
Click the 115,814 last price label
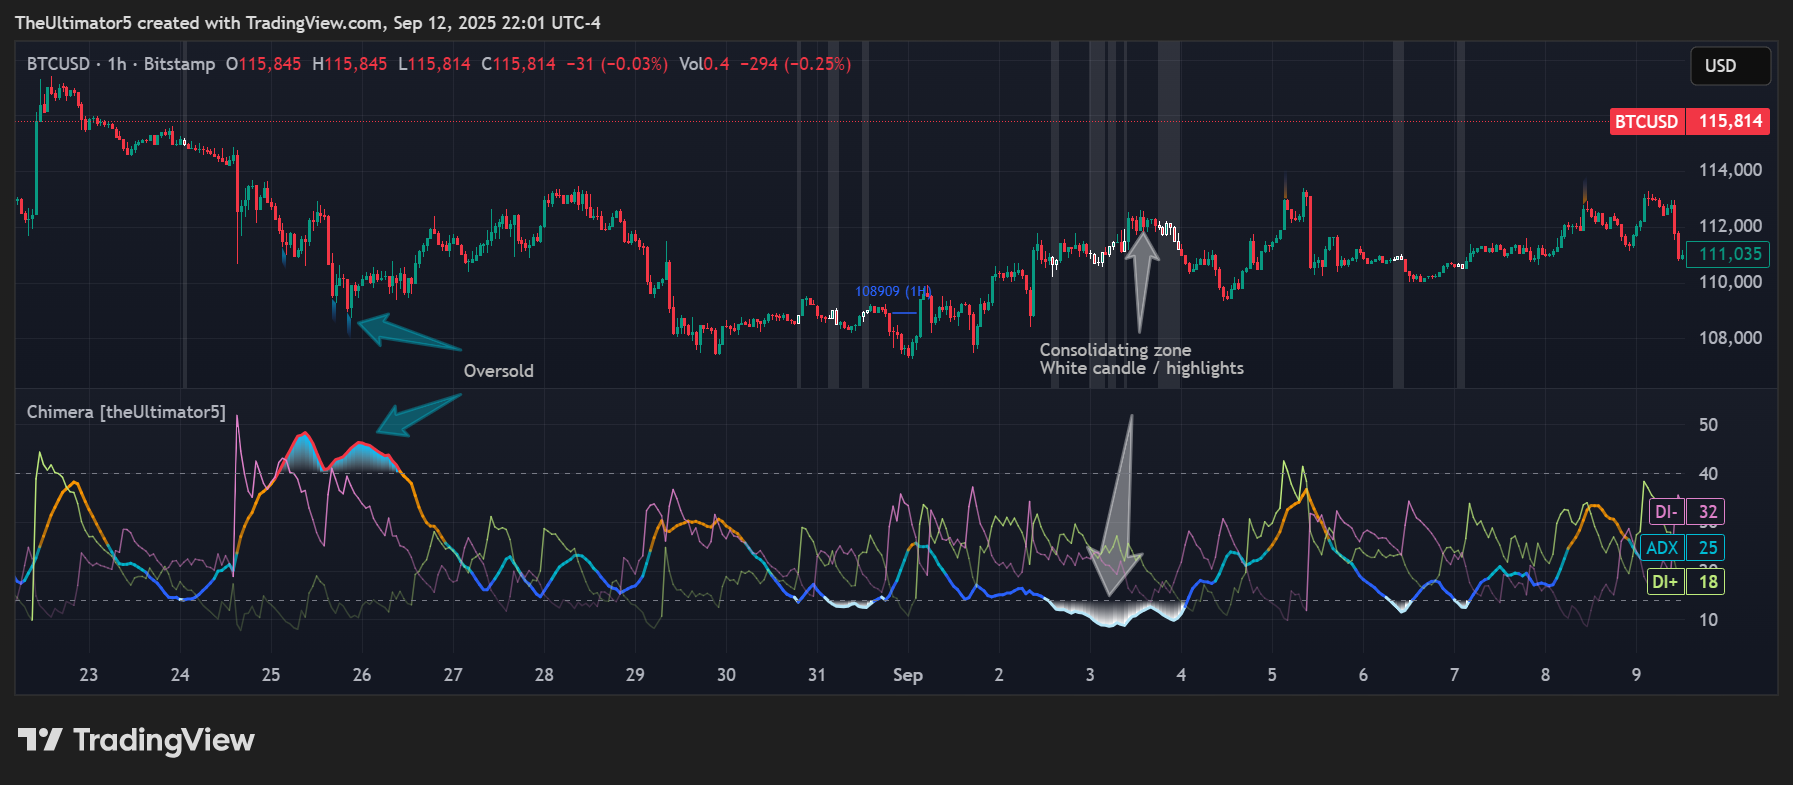point(1728,122)
